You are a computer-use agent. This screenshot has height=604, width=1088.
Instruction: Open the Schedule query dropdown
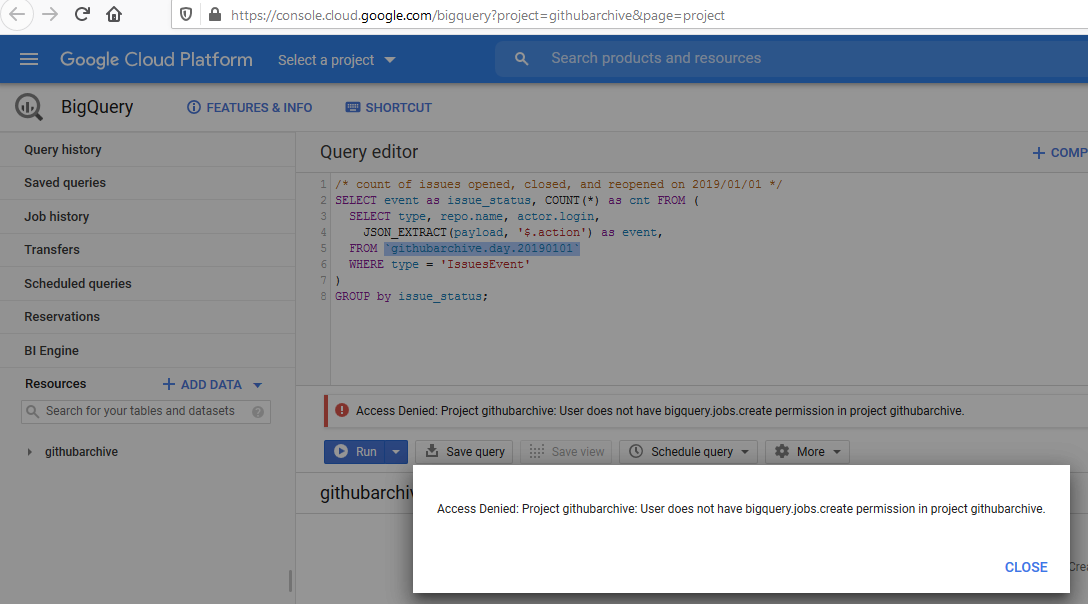688,452
